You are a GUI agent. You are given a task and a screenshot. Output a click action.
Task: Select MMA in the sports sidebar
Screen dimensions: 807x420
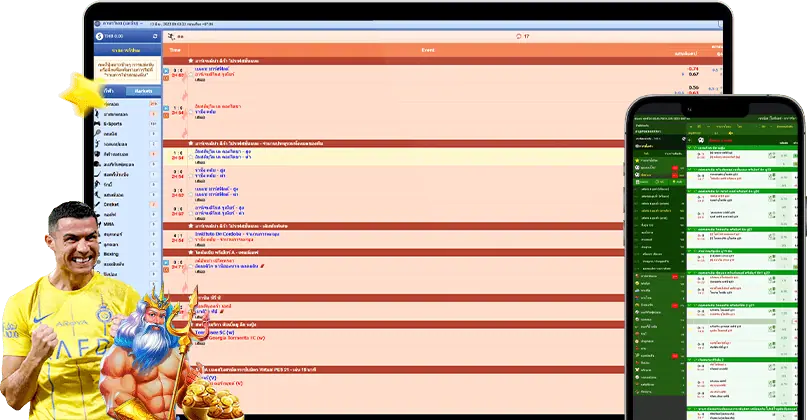[x=109, y=224]
